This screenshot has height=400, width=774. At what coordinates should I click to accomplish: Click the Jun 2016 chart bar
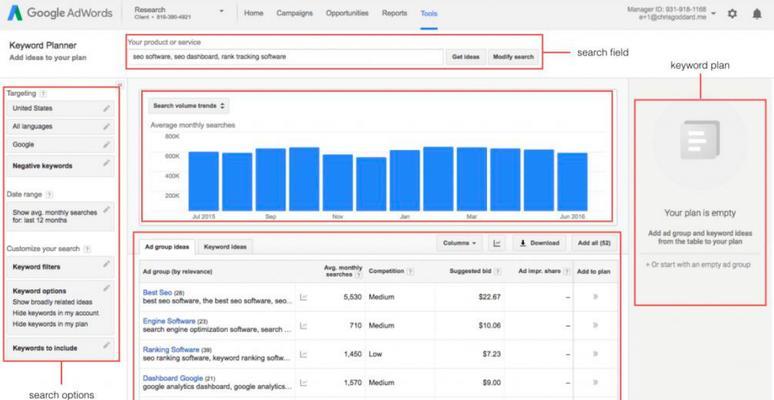click(x=572, y=182)
